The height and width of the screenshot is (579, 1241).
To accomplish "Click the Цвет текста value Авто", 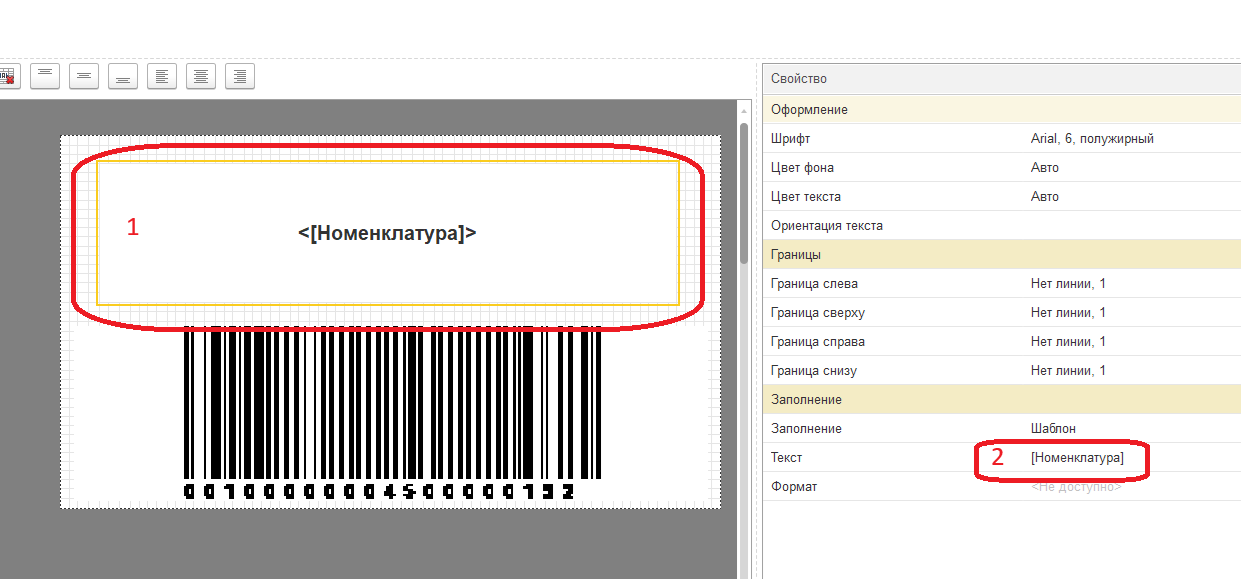I will [1045, 197].
